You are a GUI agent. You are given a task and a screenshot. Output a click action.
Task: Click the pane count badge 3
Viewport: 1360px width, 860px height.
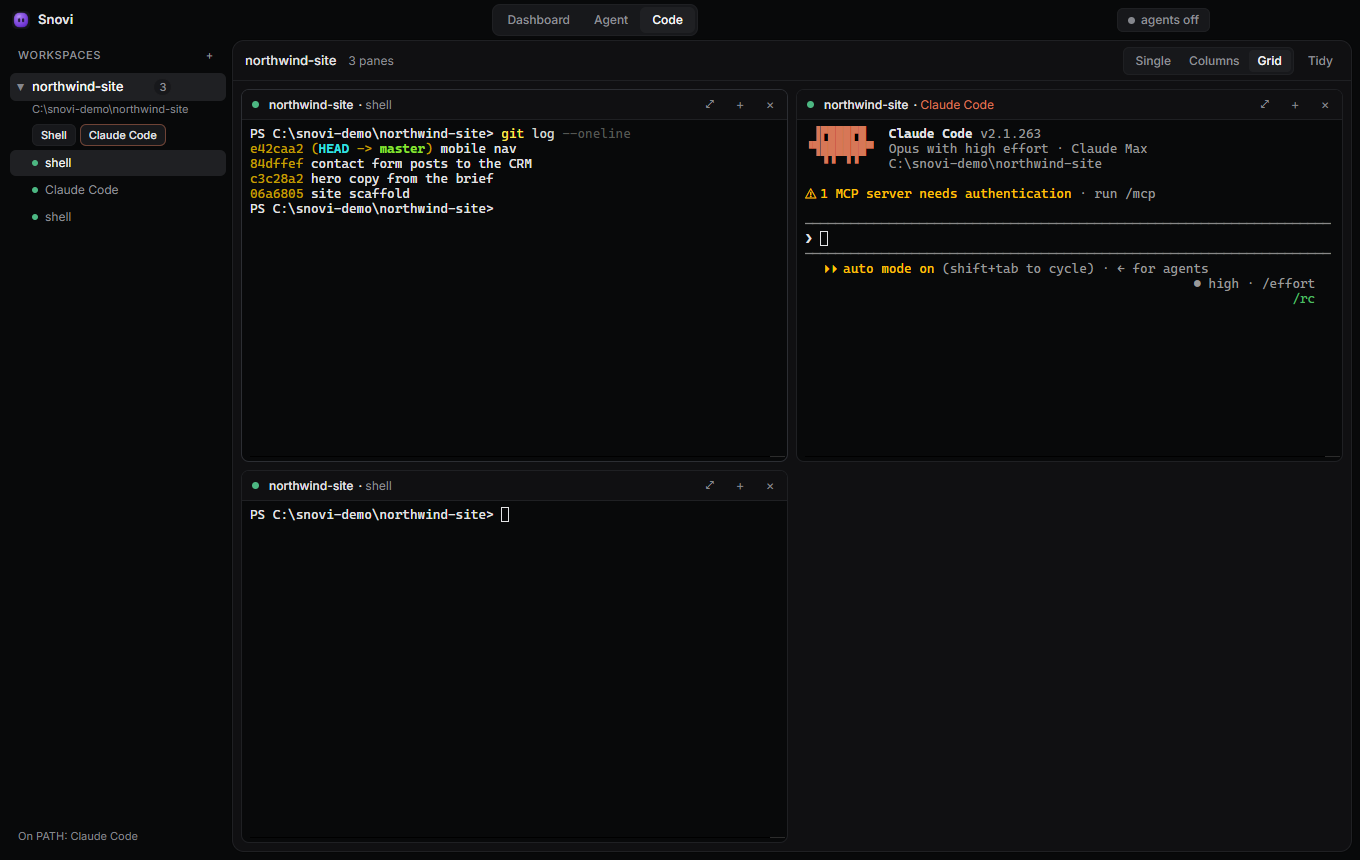163,87
